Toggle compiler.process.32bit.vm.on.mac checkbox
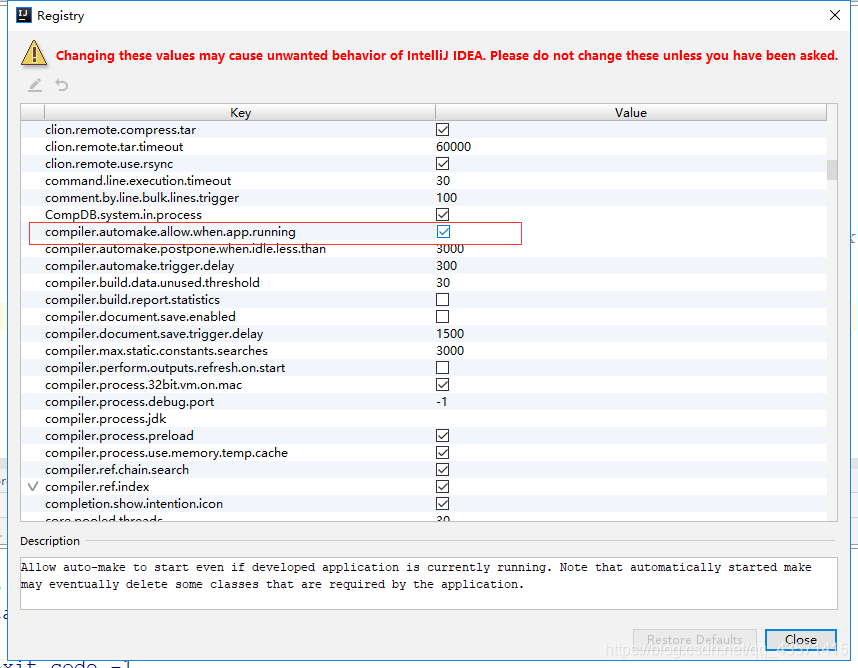Screen dimensions: 858x668 442,385
